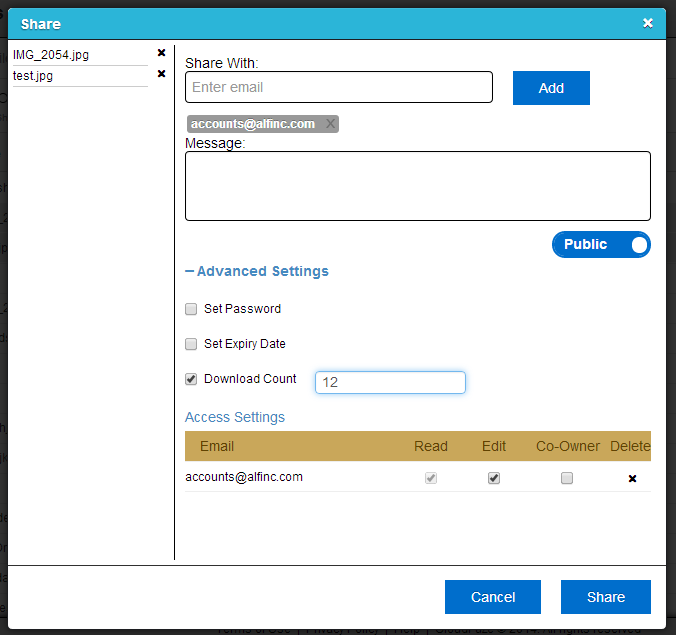The height and width of the screenshot is (635, 676).
Task: Delete accounts@alfinc.com from the access table
Action: 632,479
